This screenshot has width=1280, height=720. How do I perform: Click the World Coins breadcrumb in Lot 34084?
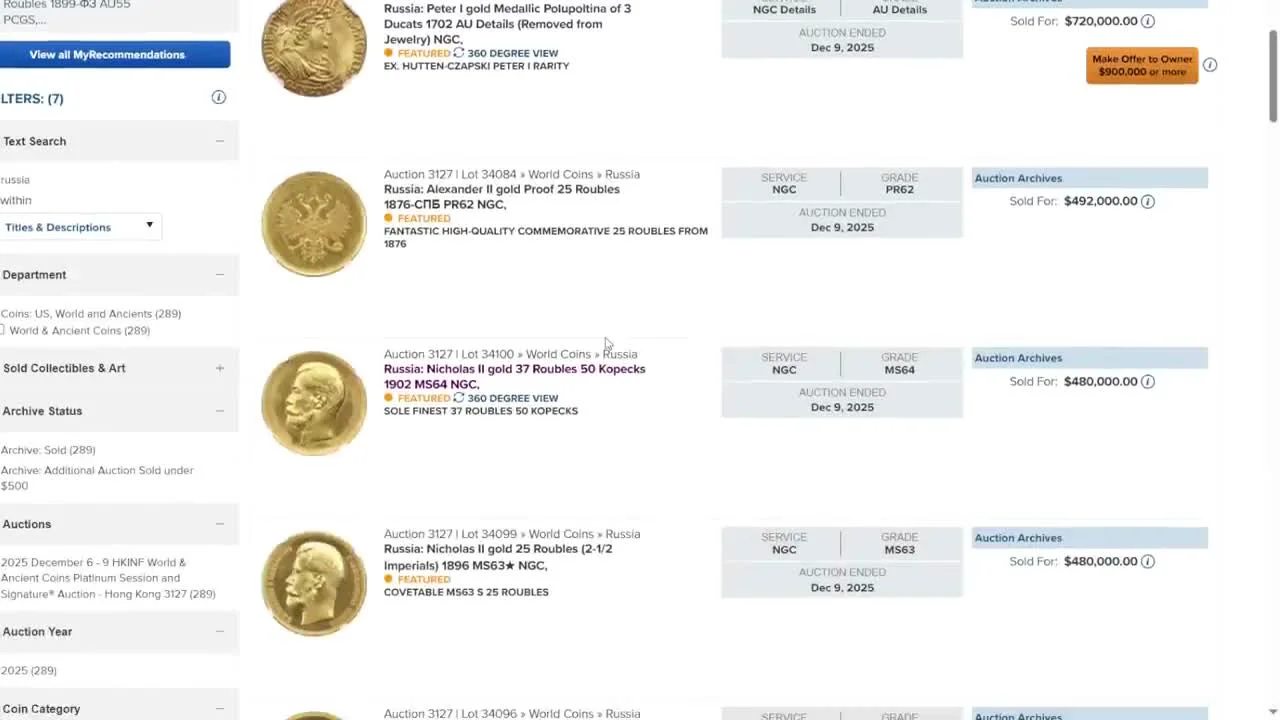tap(559, 173)
